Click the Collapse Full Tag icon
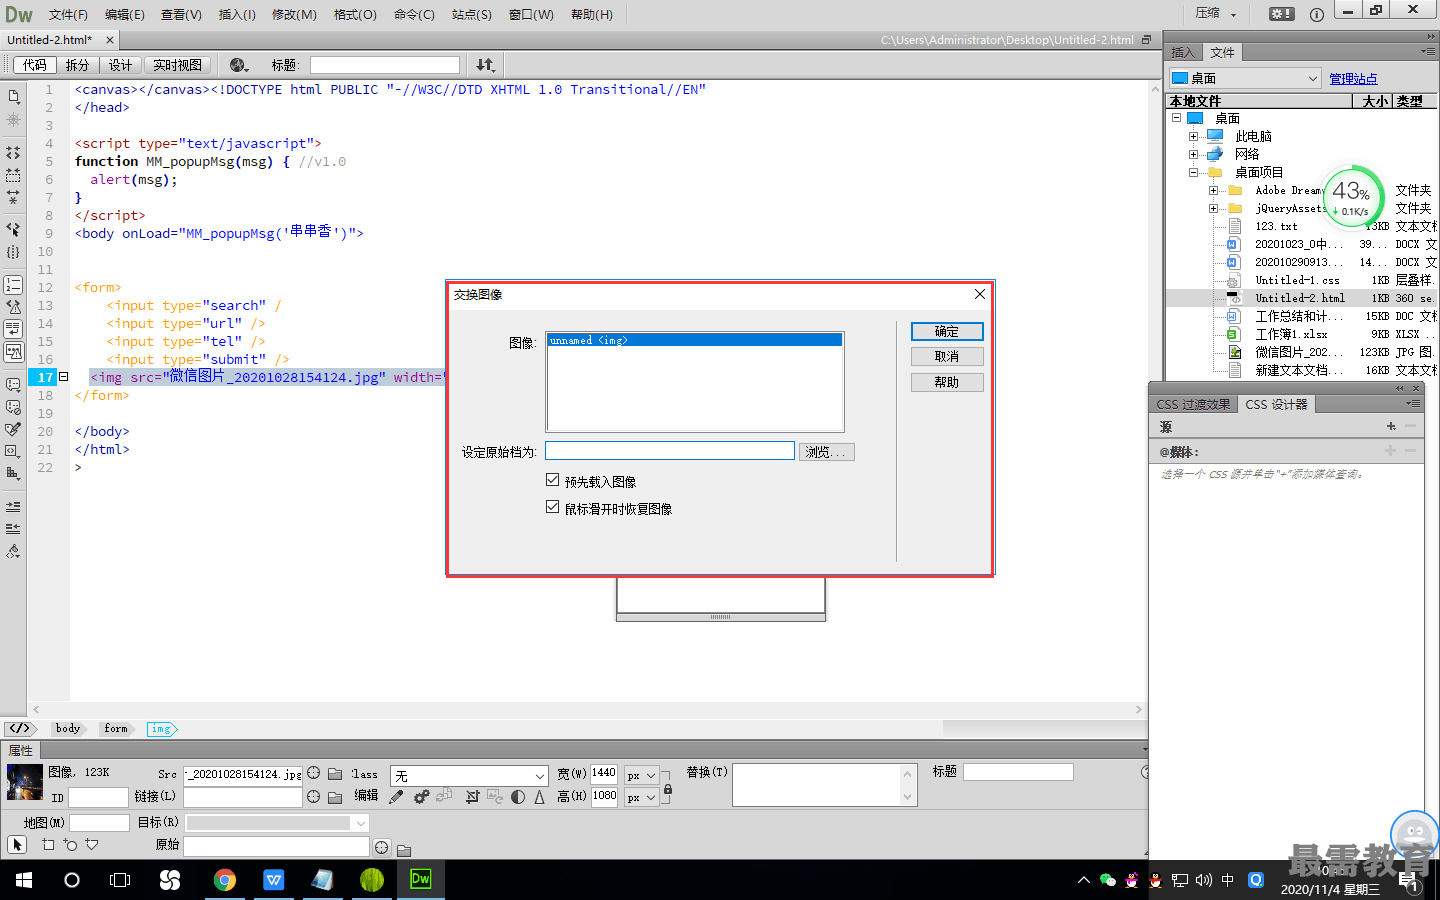The width and height of the screenshot is (1440, 900). [x=13, y=153]
